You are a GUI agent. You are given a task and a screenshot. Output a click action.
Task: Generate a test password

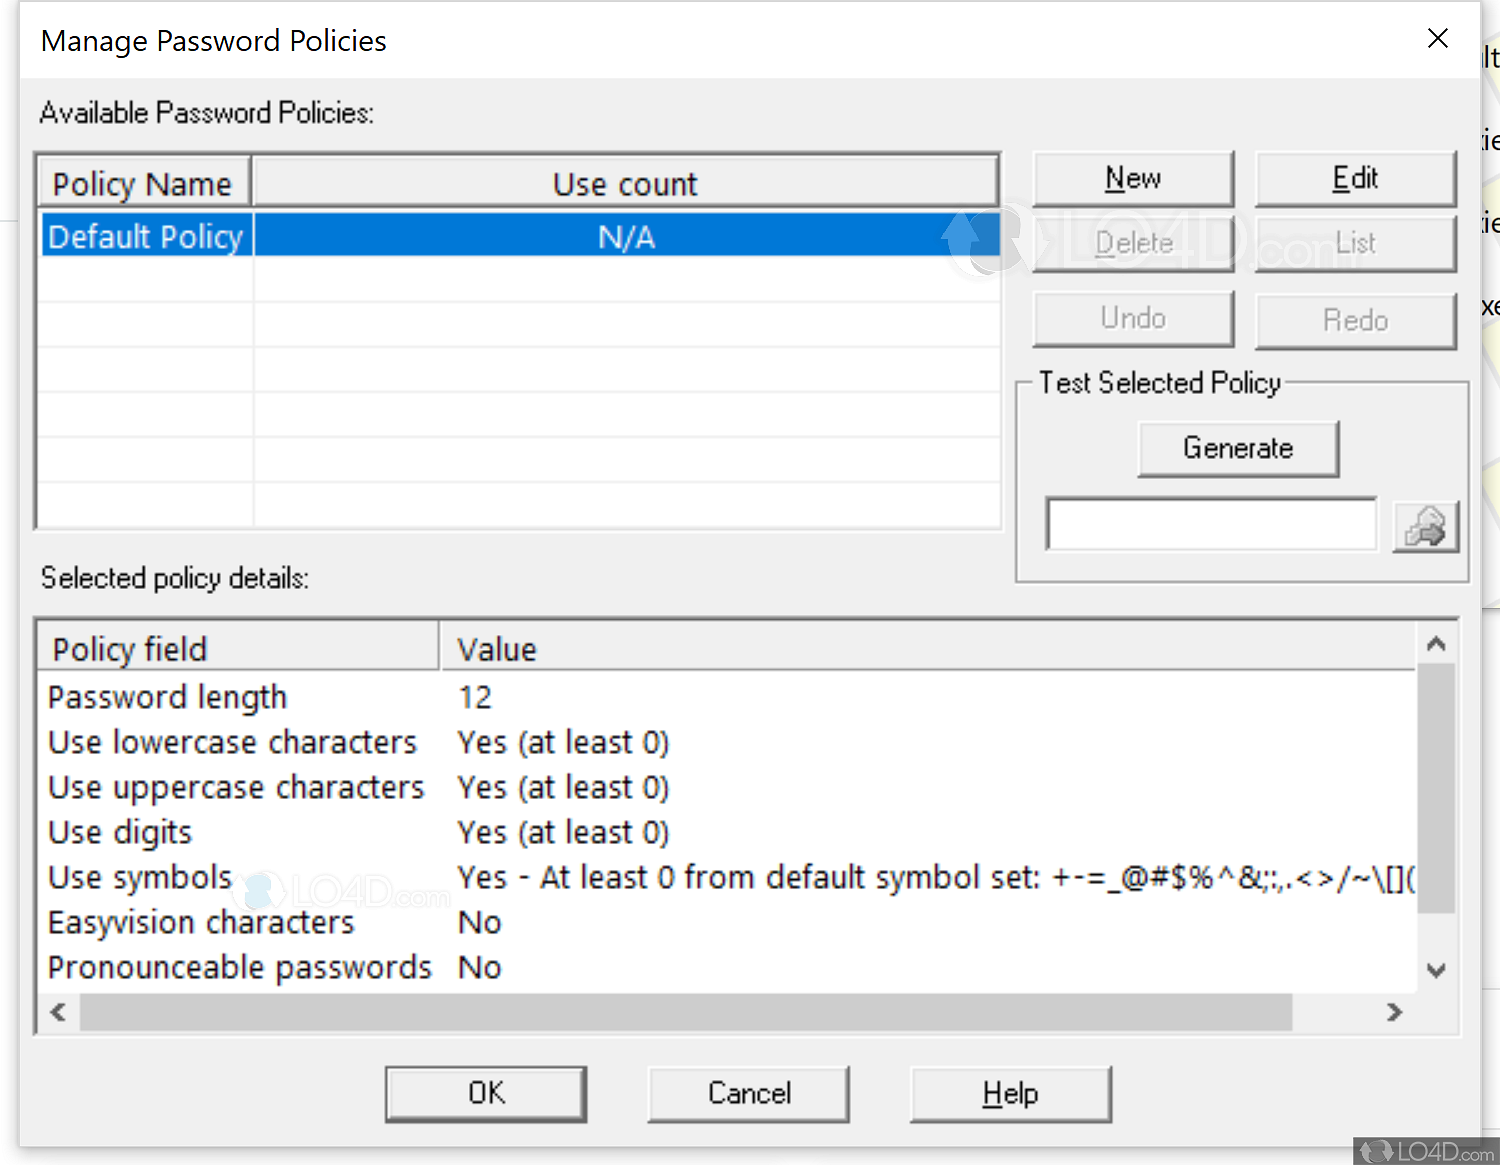(1238, 448)
